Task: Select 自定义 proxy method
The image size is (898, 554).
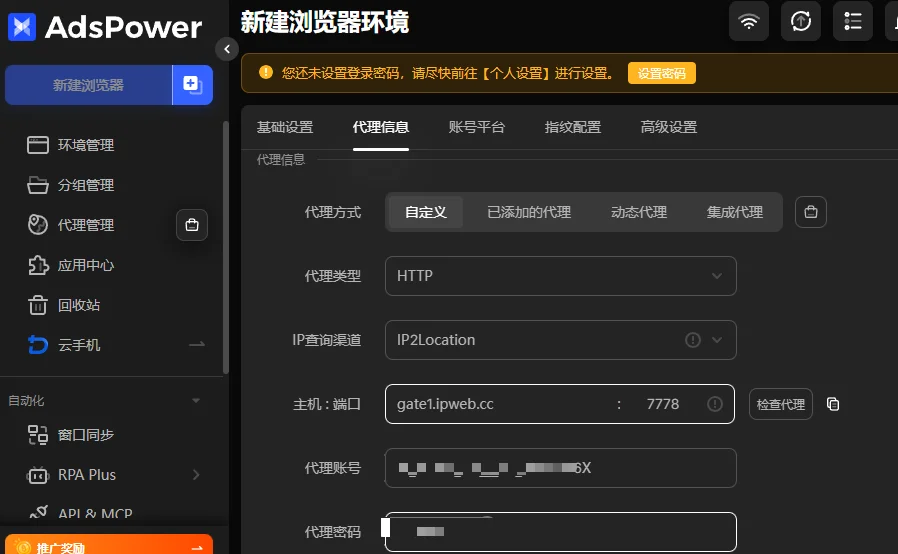Action: pyautogui.click(x=426, y=212)
